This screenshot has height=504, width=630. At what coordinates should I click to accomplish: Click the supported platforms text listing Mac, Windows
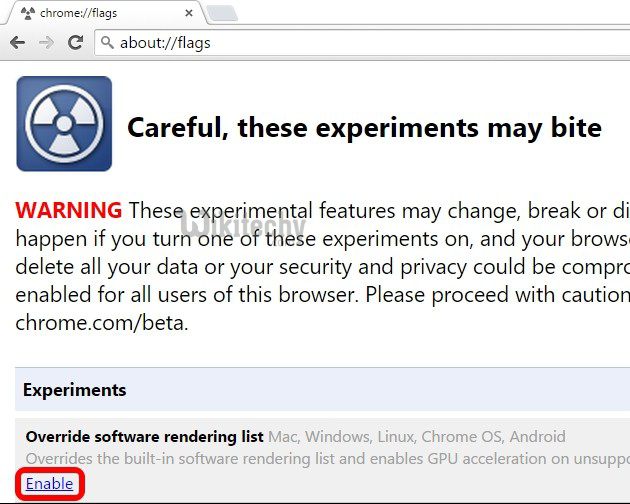tap(417, 437)
